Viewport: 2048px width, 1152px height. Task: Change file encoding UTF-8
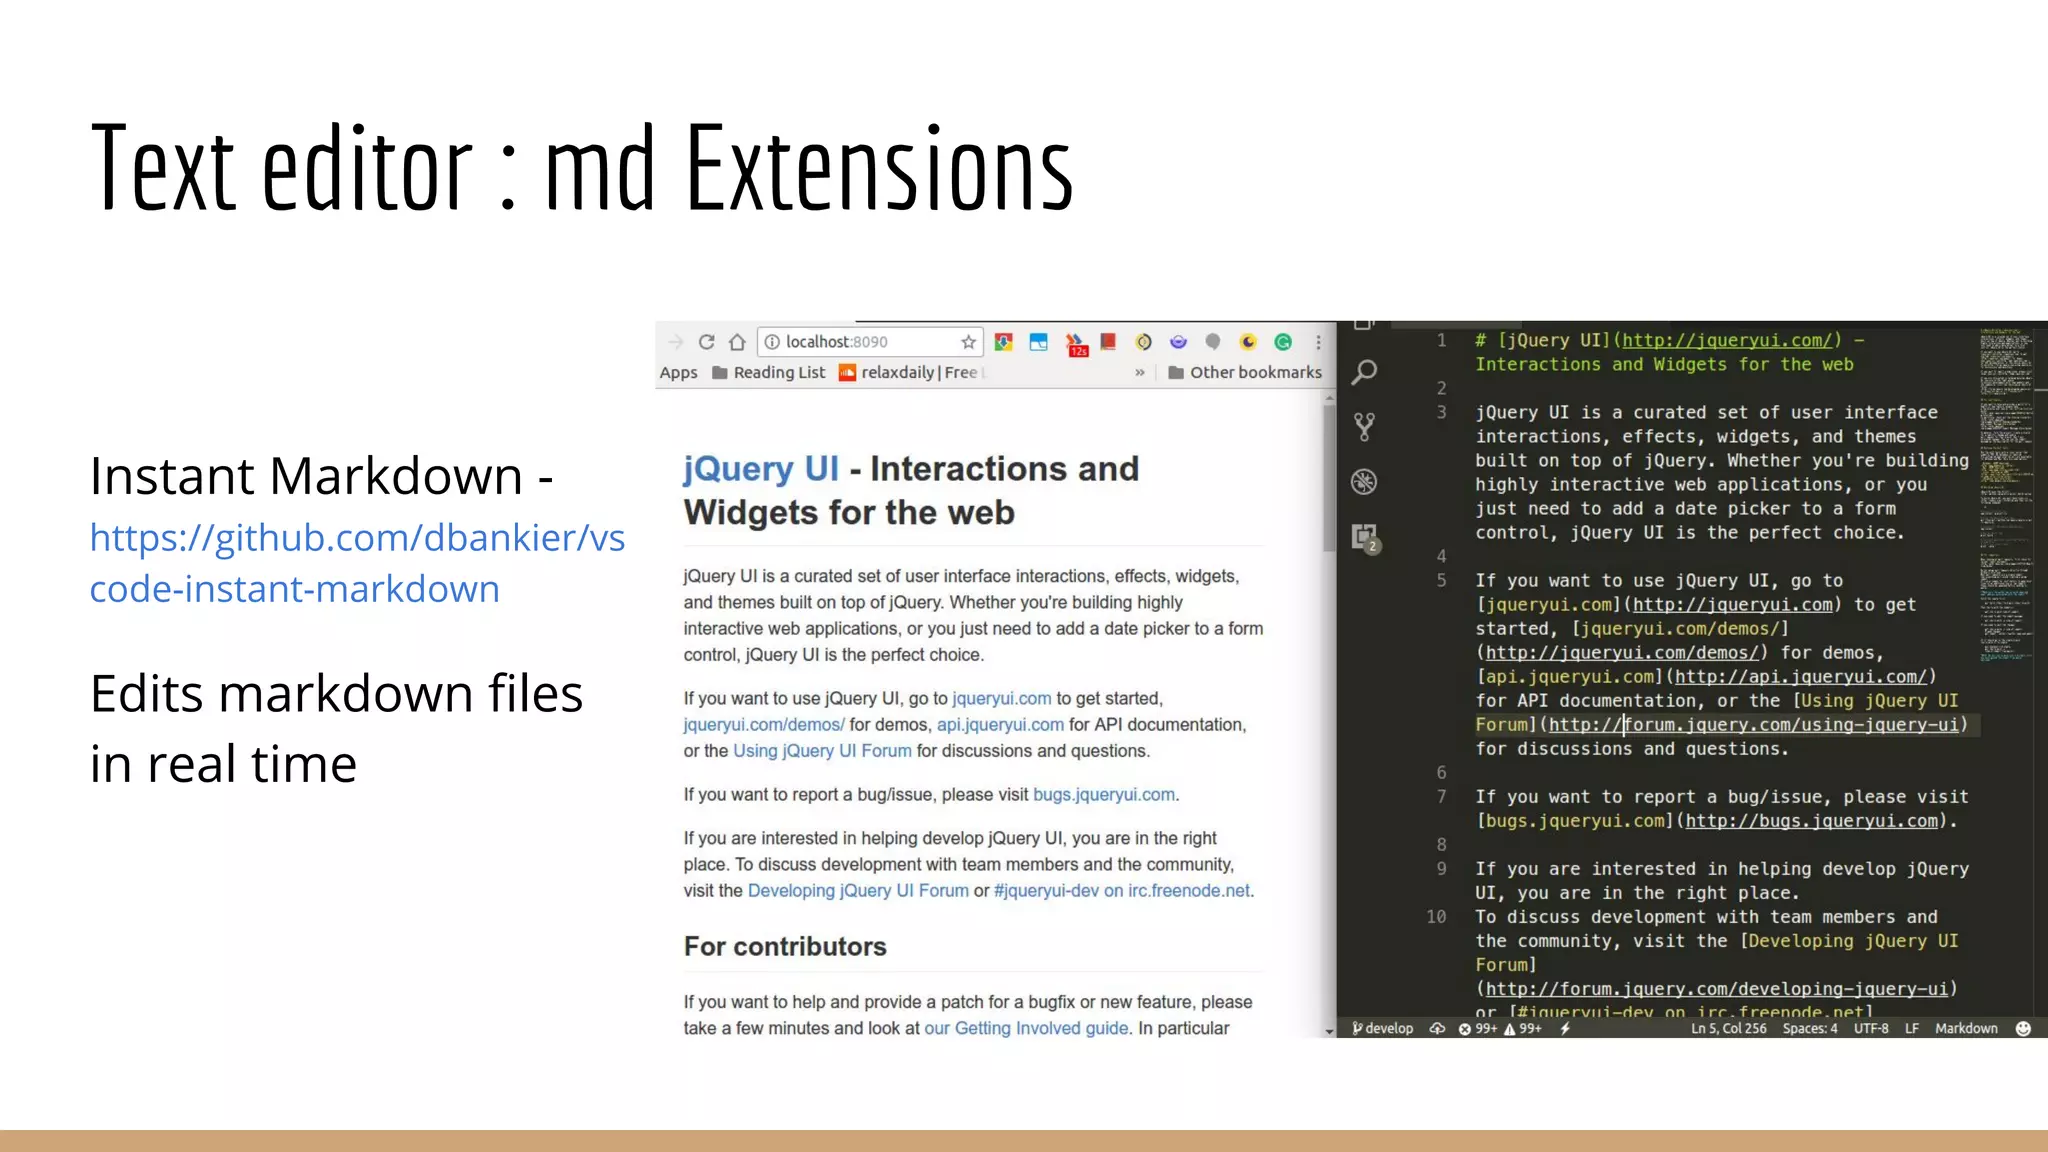tap(1871, 1028)
